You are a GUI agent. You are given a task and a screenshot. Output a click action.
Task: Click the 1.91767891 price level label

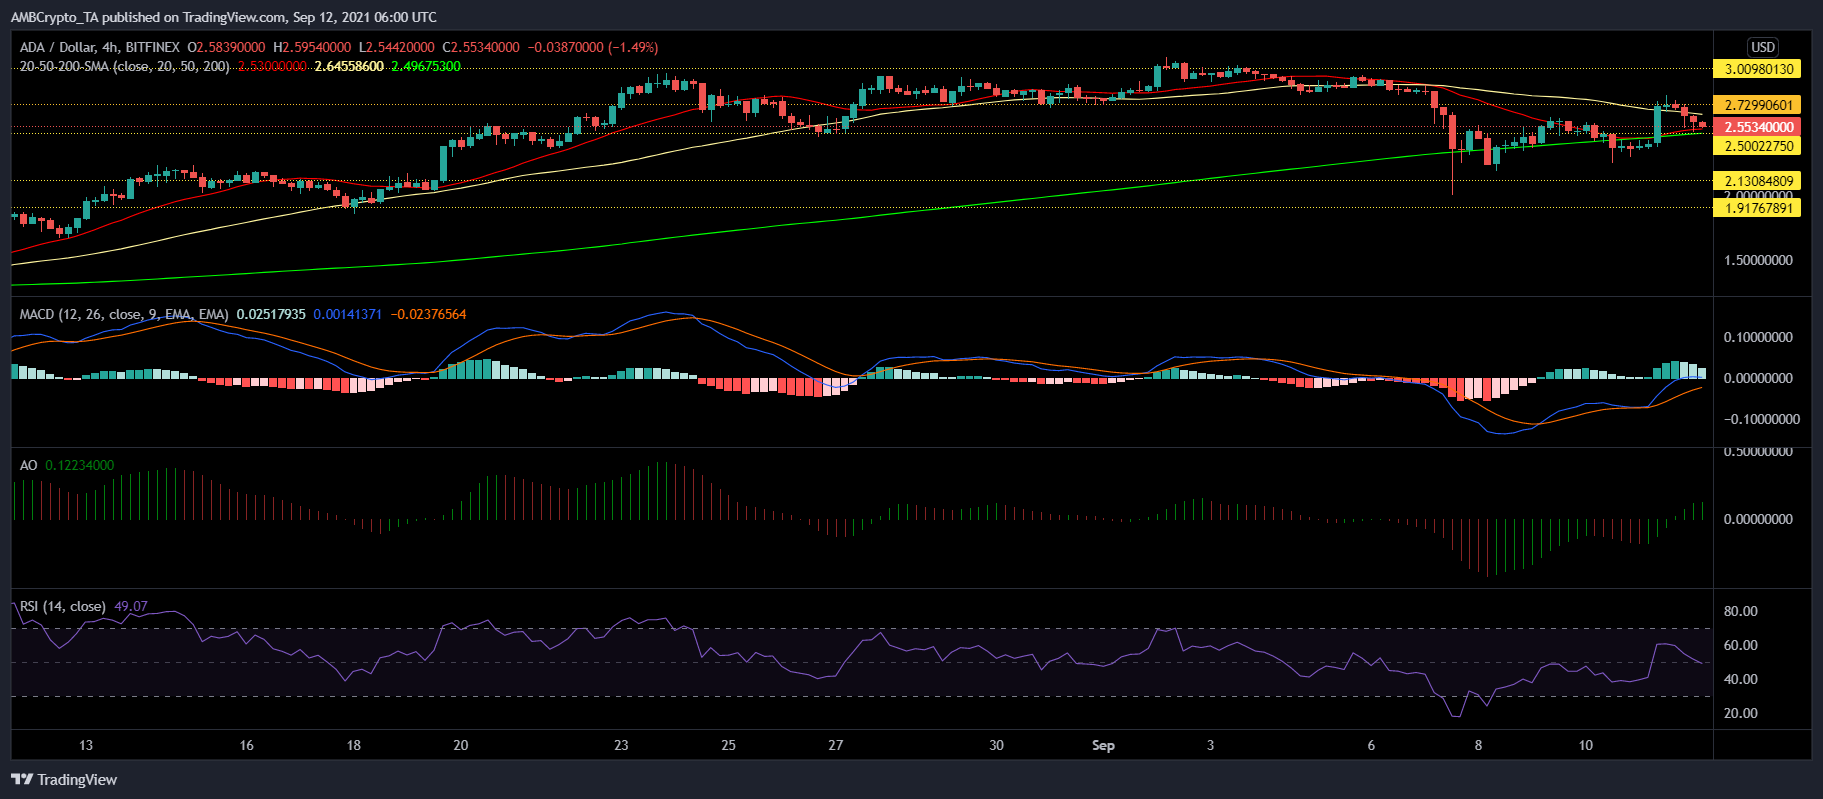point(1758,208)
